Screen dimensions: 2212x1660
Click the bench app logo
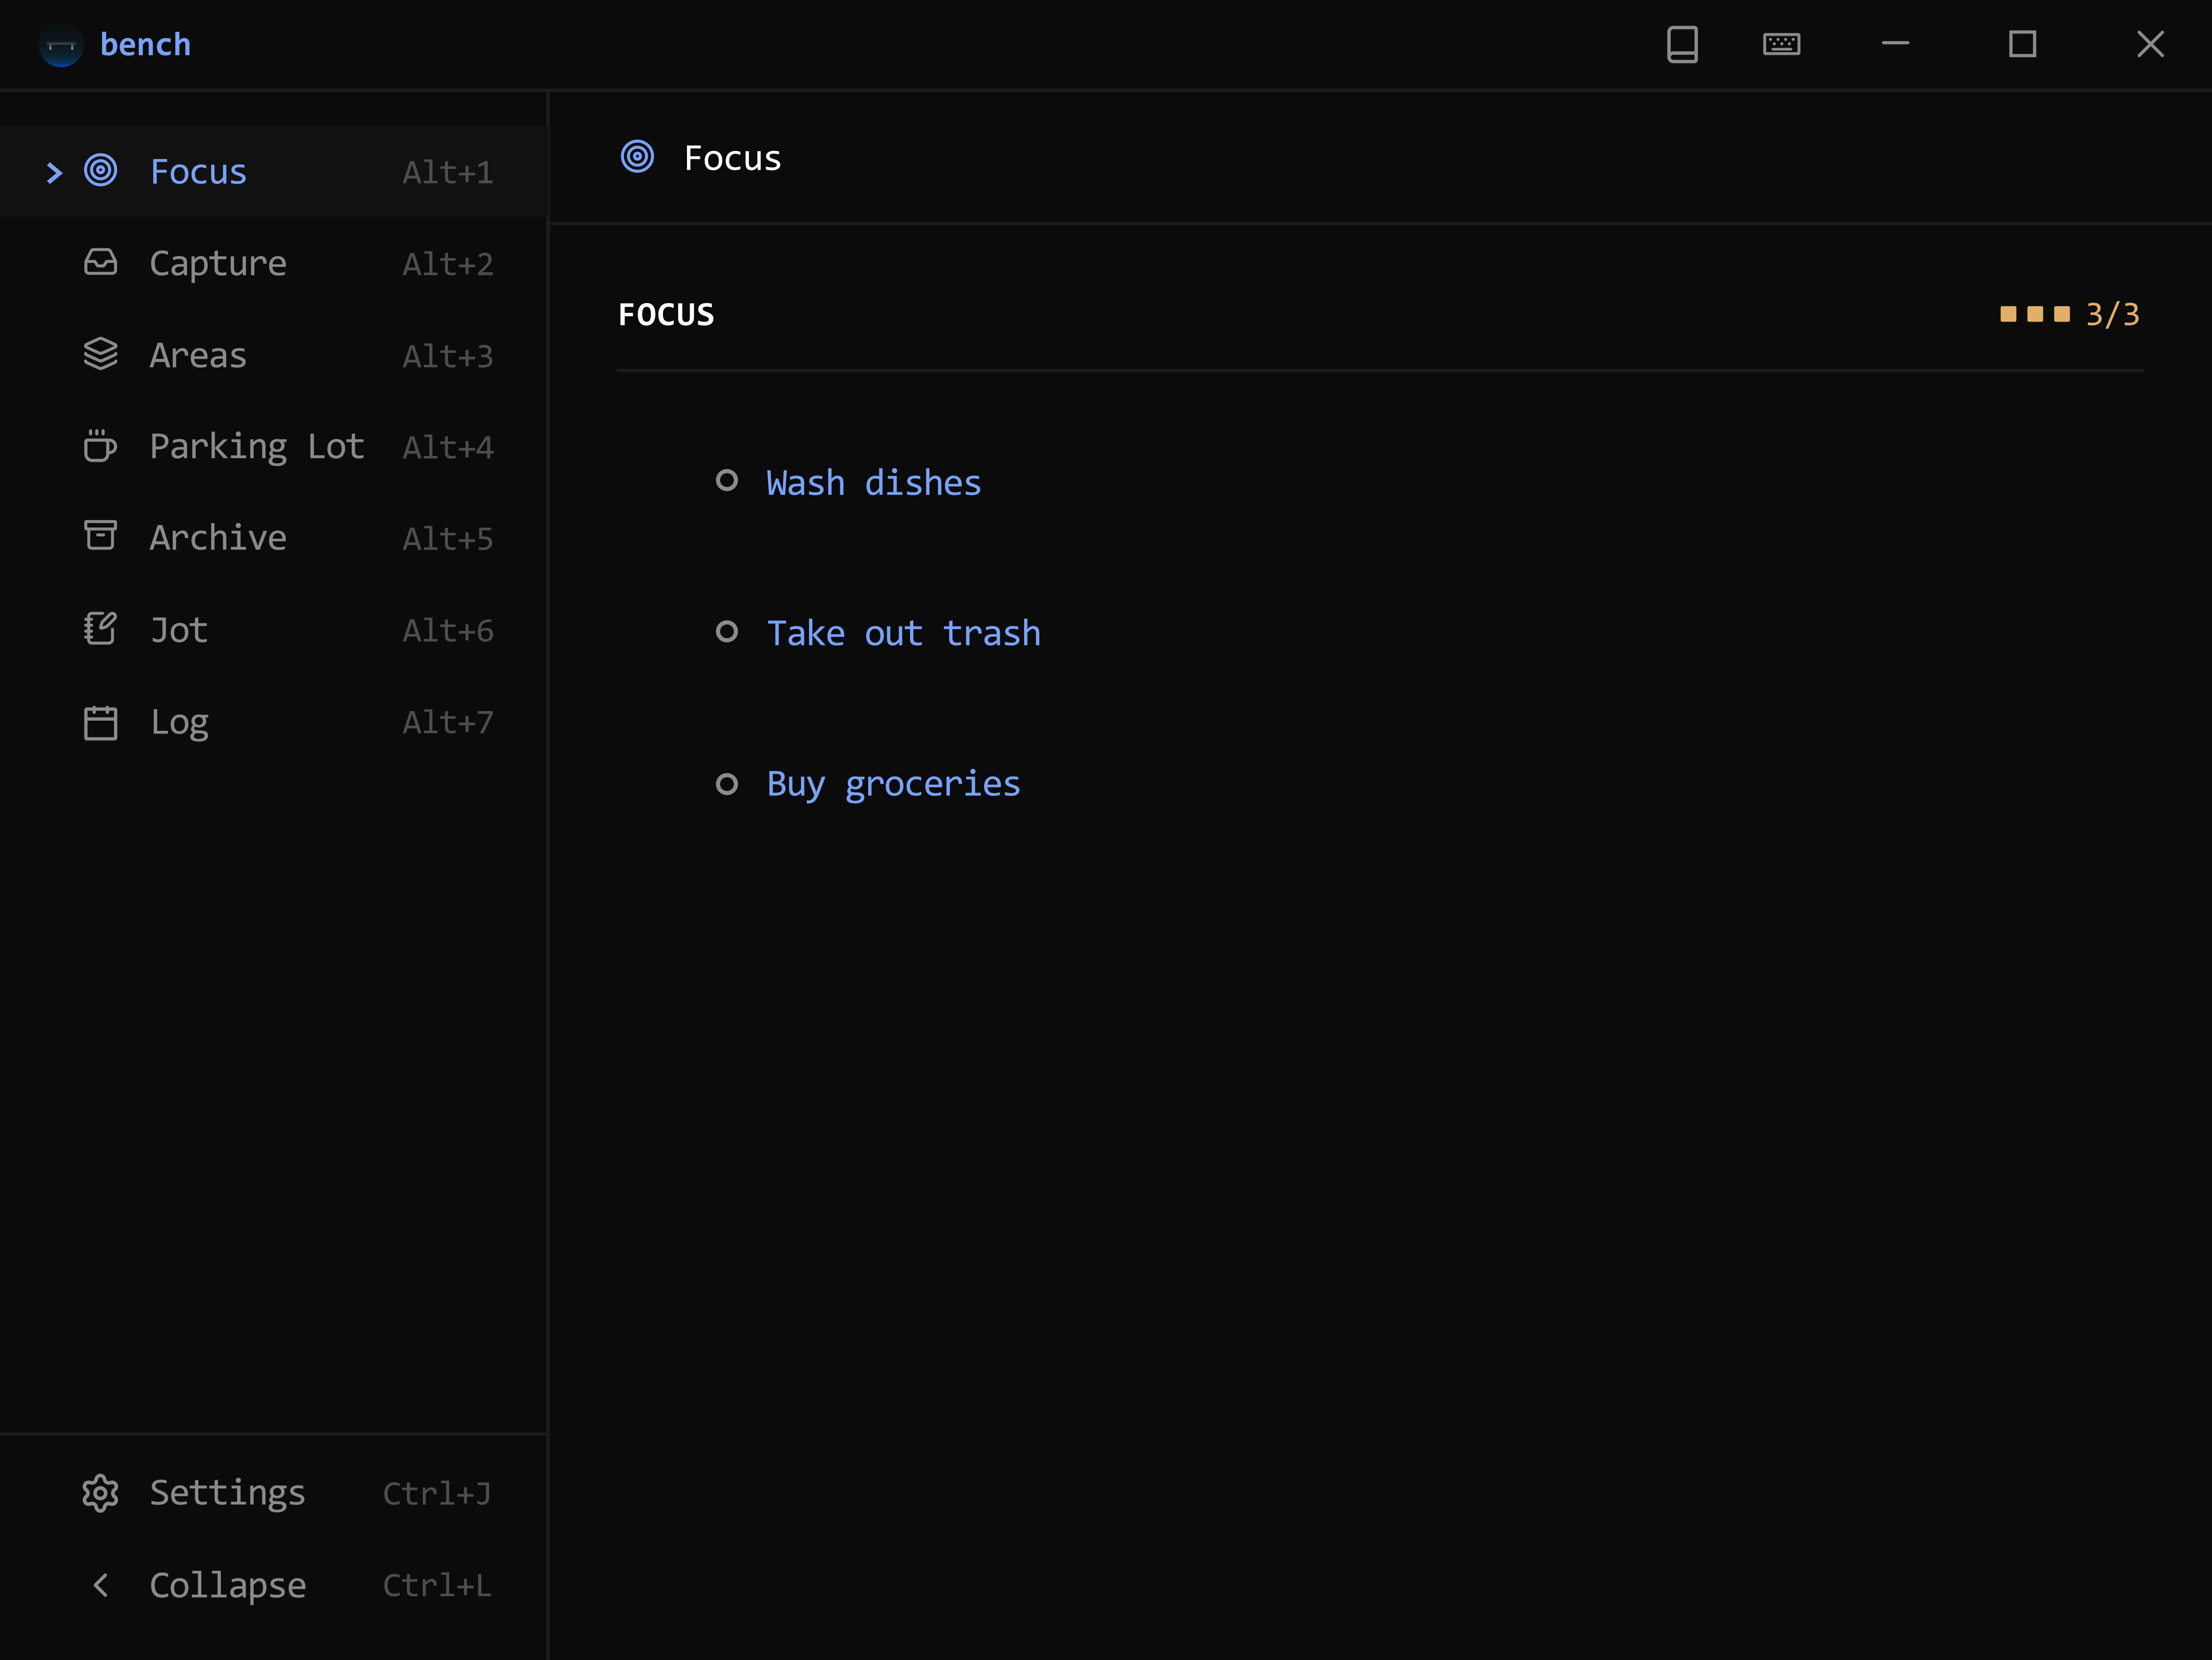pos(60,45)
